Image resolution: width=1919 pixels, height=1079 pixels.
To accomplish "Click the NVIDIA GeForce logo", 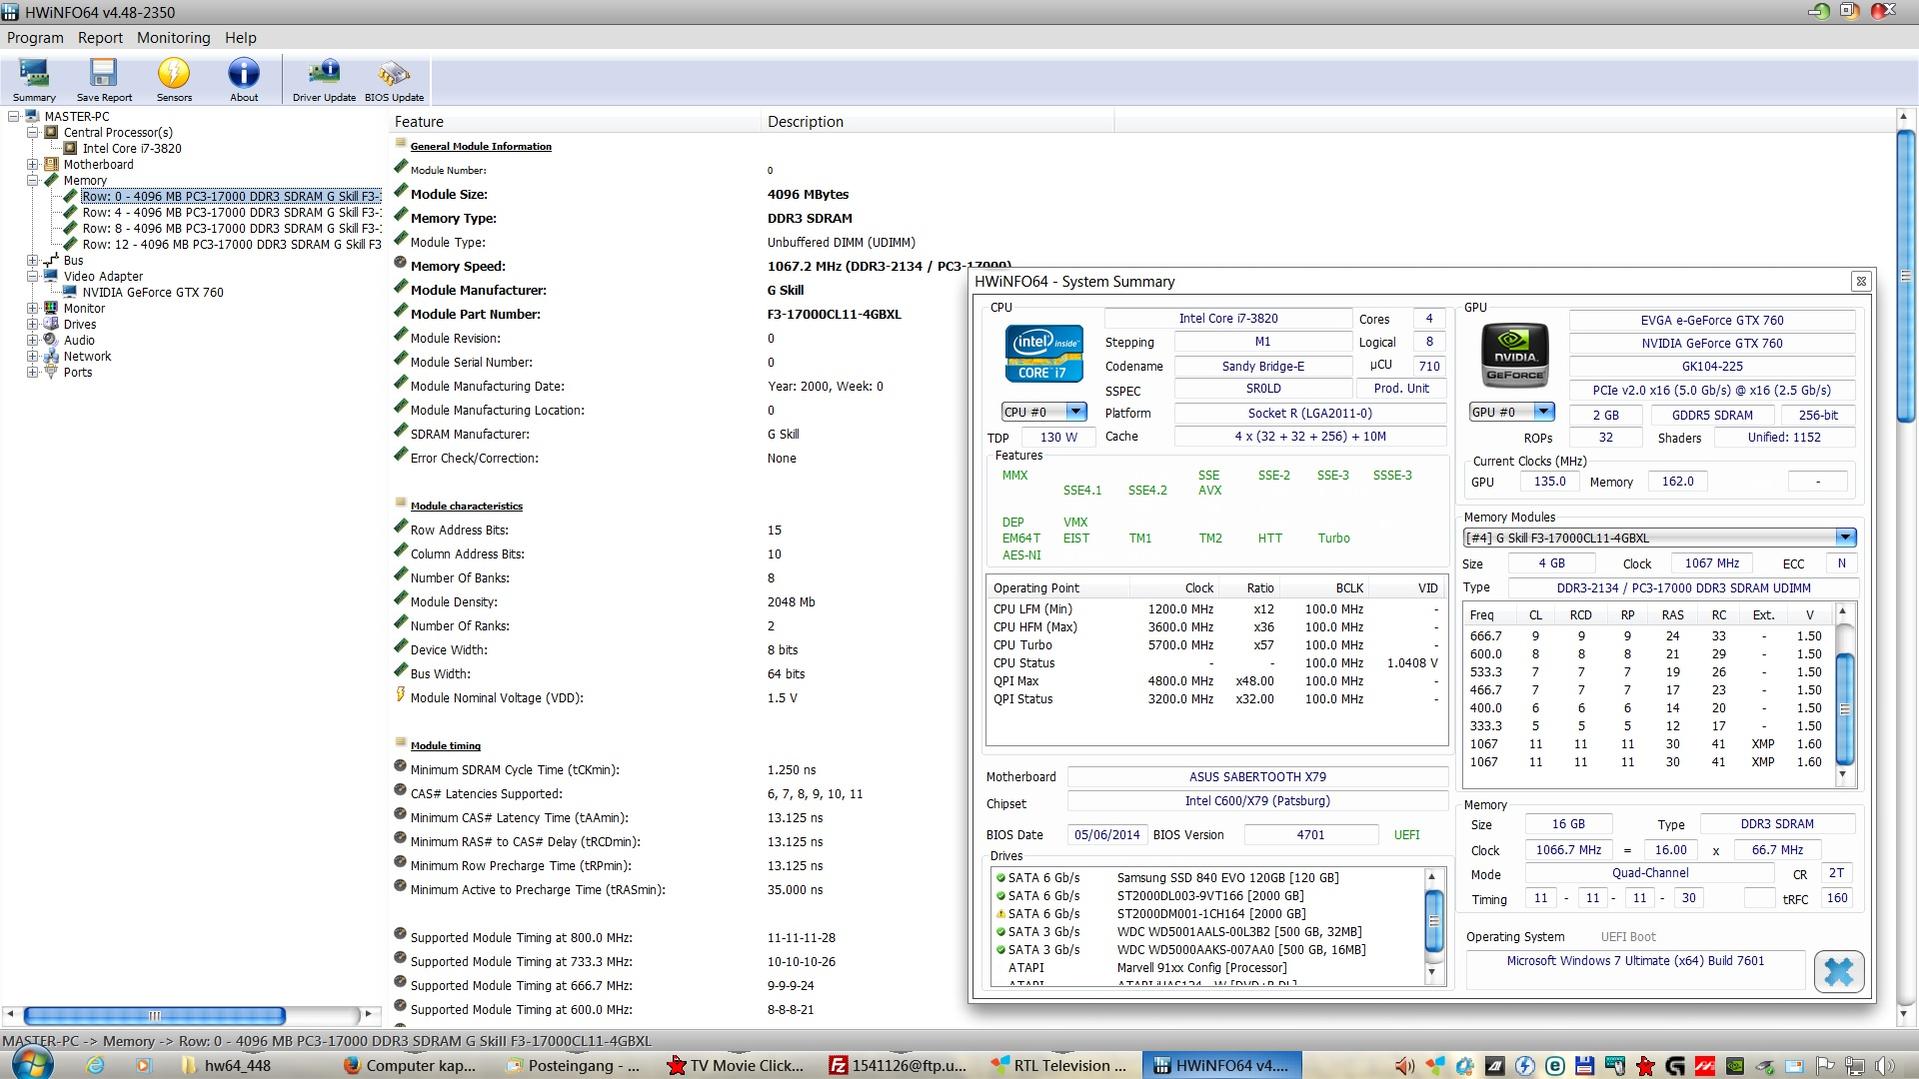I will [x=1514, y=355].
